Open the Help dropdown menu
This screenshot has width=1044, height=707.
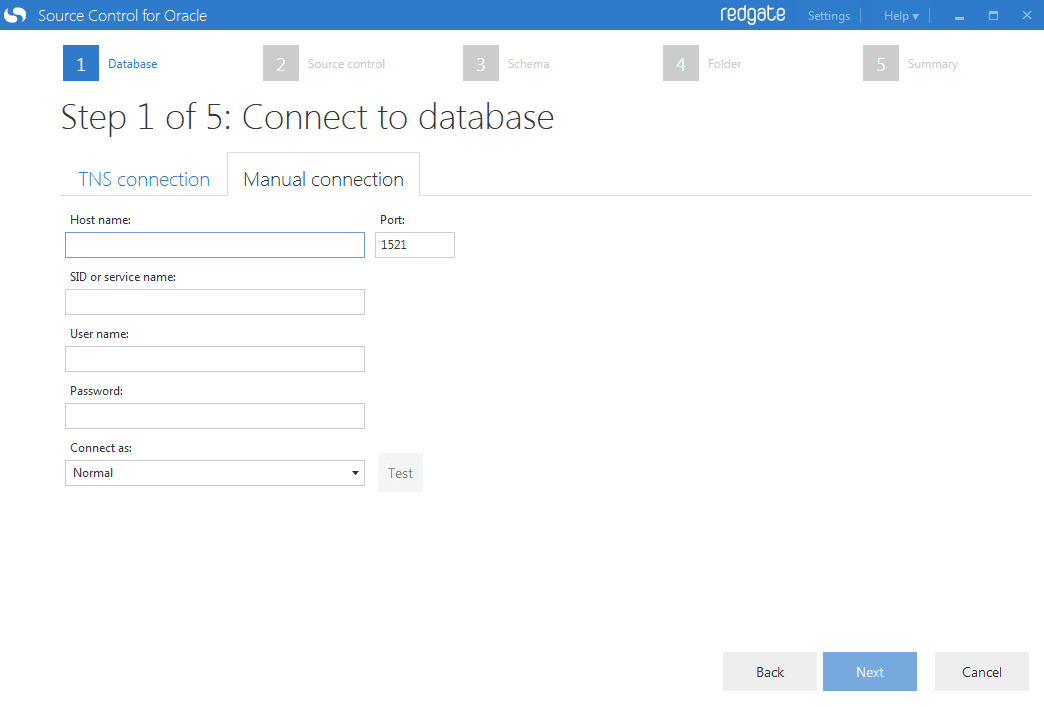(x=901, y=16)
